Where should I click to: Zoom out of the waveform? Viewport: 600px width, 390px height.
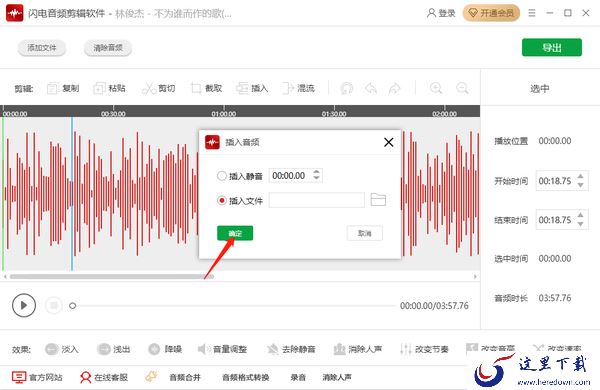pyautogui.click(x=462, y=88)
